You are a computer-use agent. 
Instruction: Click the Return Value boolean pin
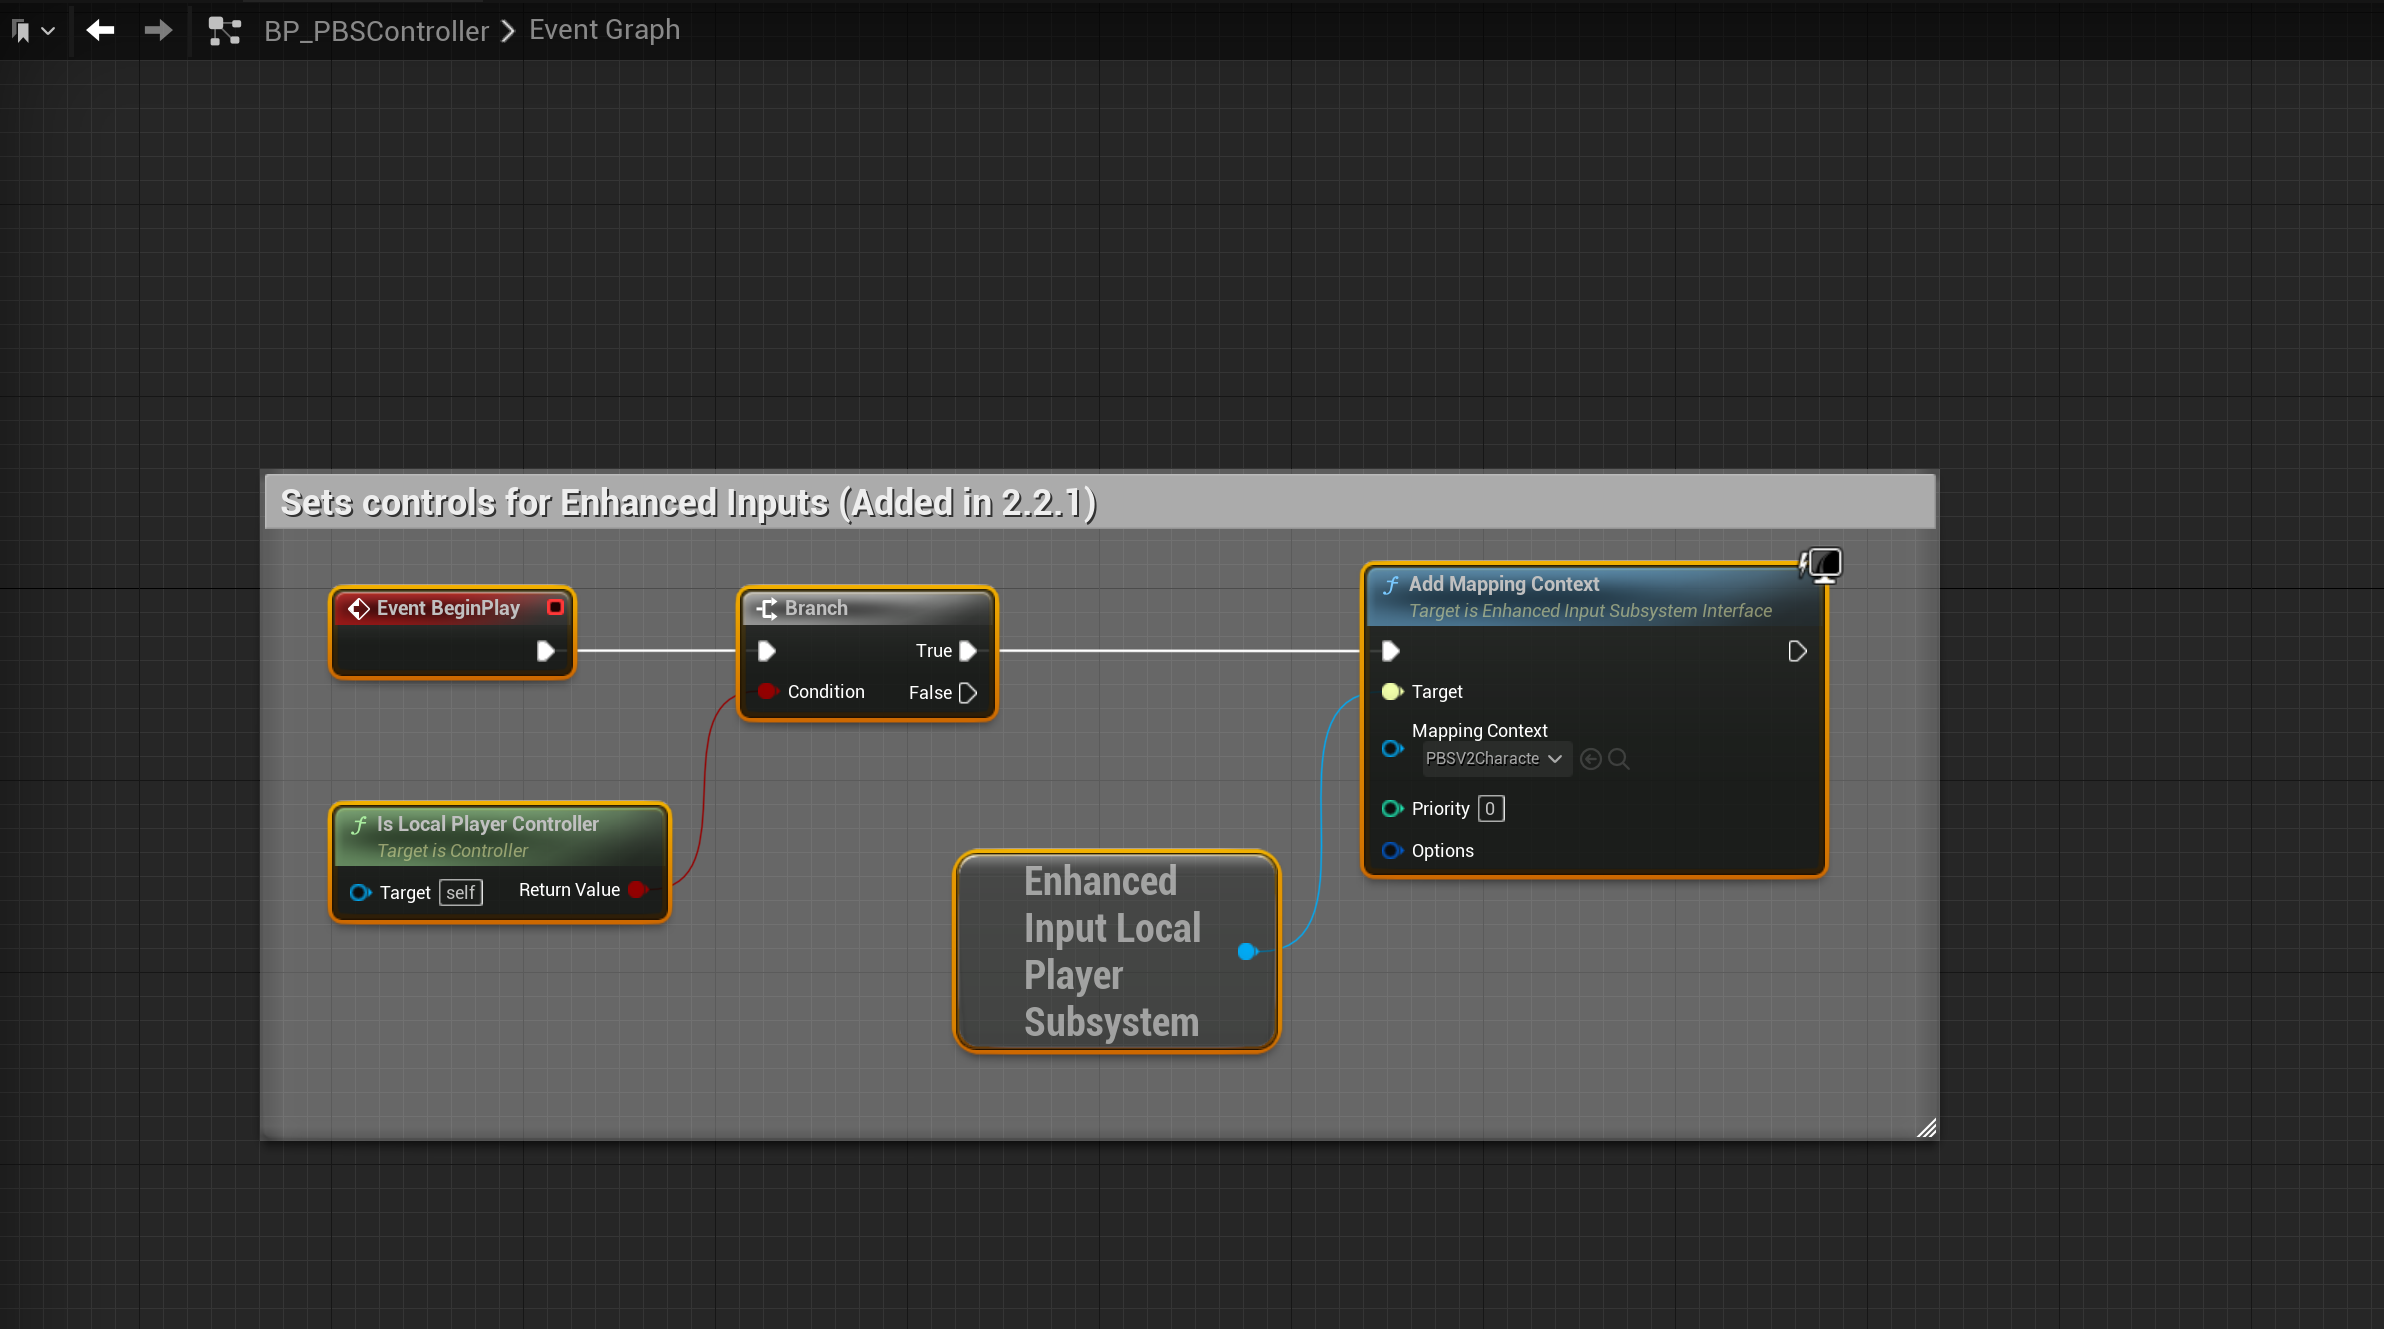pyautogui.click(x=637, y=890)
